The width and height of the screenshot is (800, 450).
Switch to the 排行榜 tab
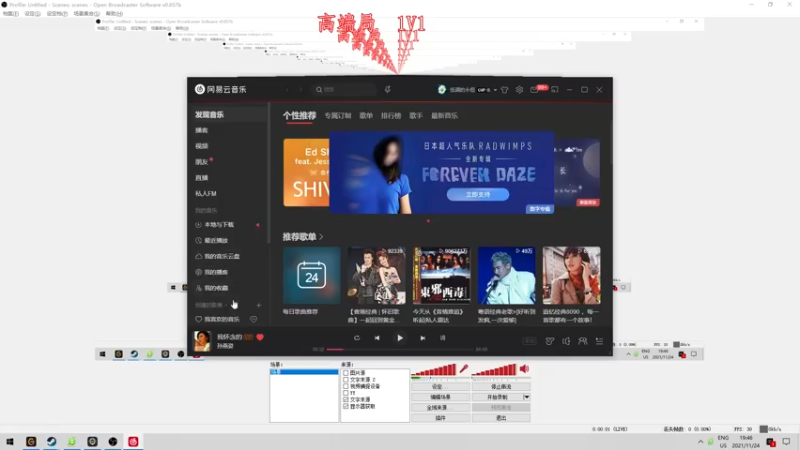391,116
